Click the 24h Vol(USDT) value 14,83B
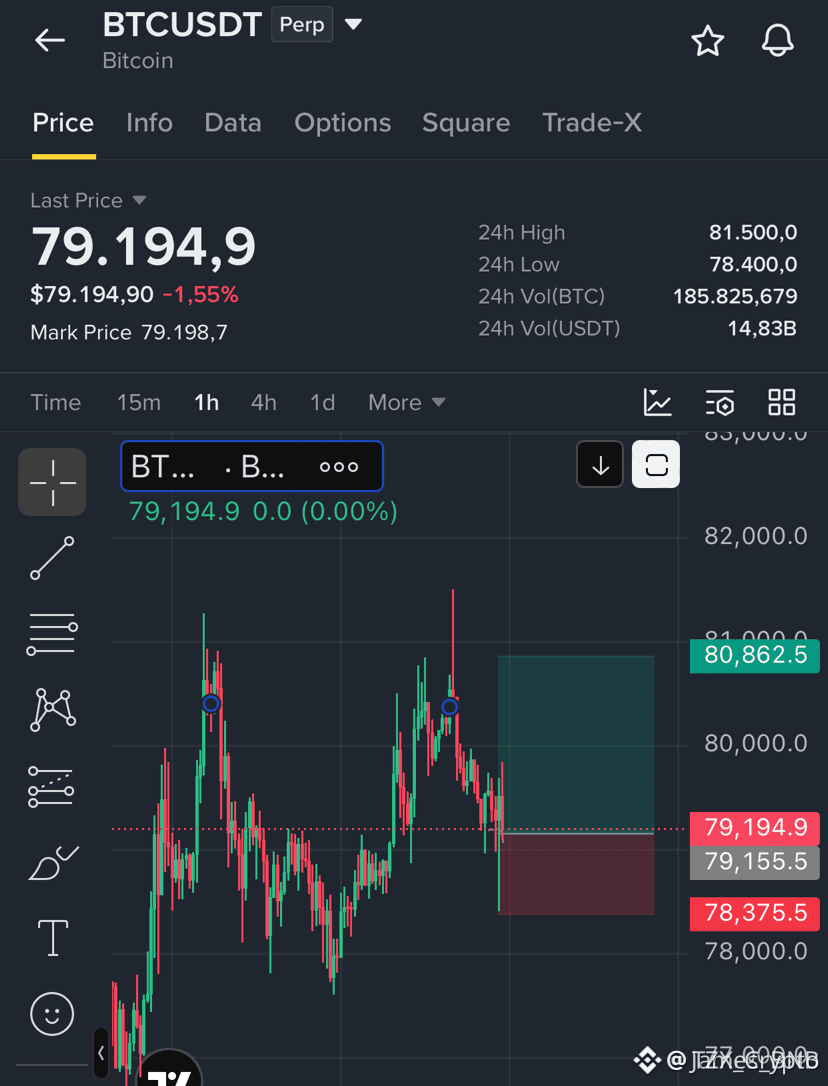 (762, 328)
